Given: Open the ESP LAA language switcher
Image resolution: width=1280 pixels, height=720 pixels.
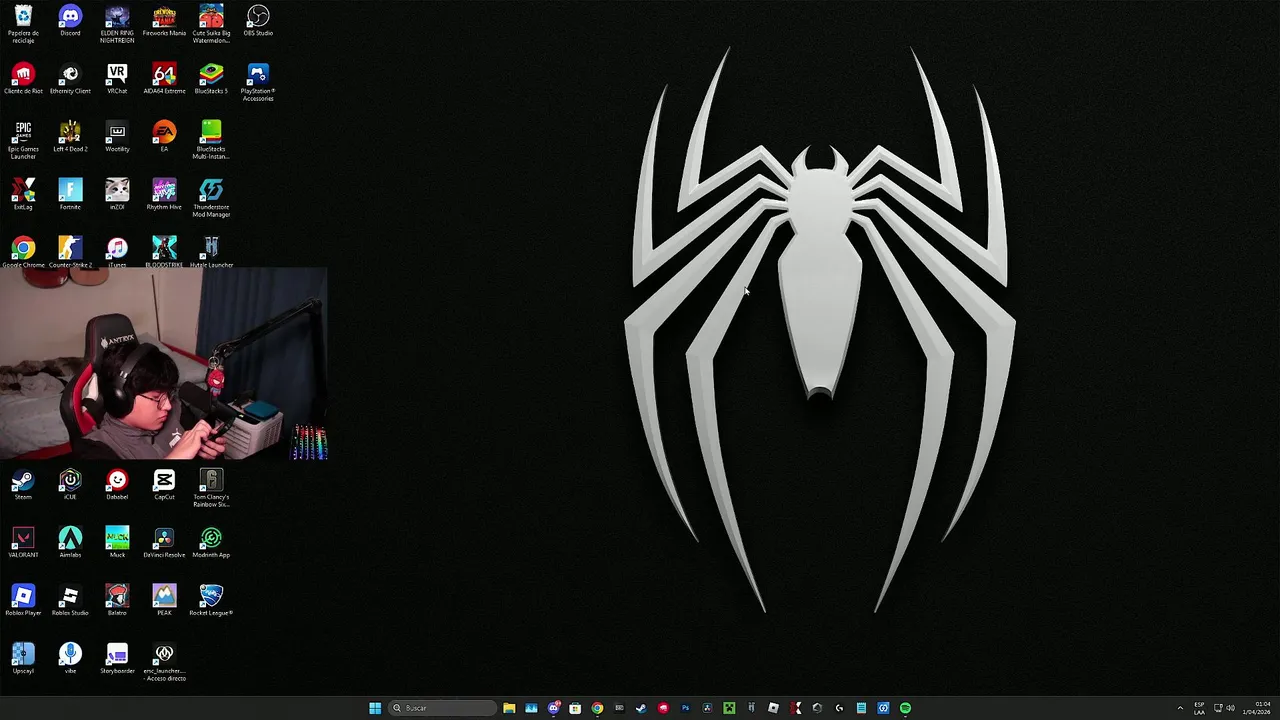Looking at the screenshot, I should point(1199,708).
